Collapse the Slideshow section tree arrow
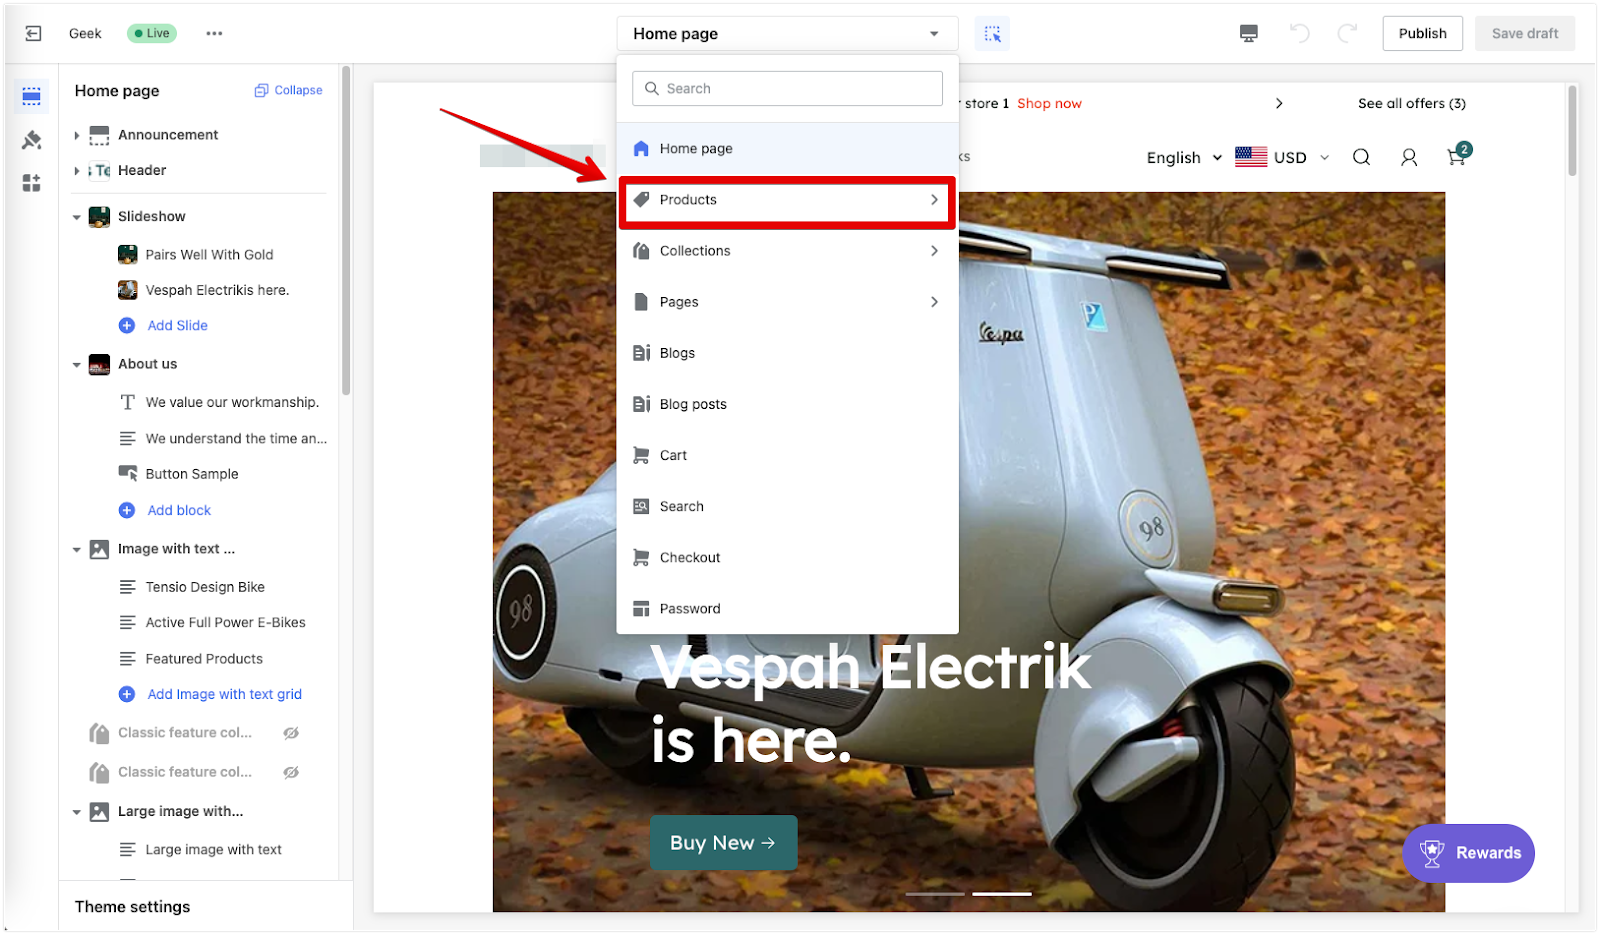This screenshot has height=935, width=1600. [76, 217]
